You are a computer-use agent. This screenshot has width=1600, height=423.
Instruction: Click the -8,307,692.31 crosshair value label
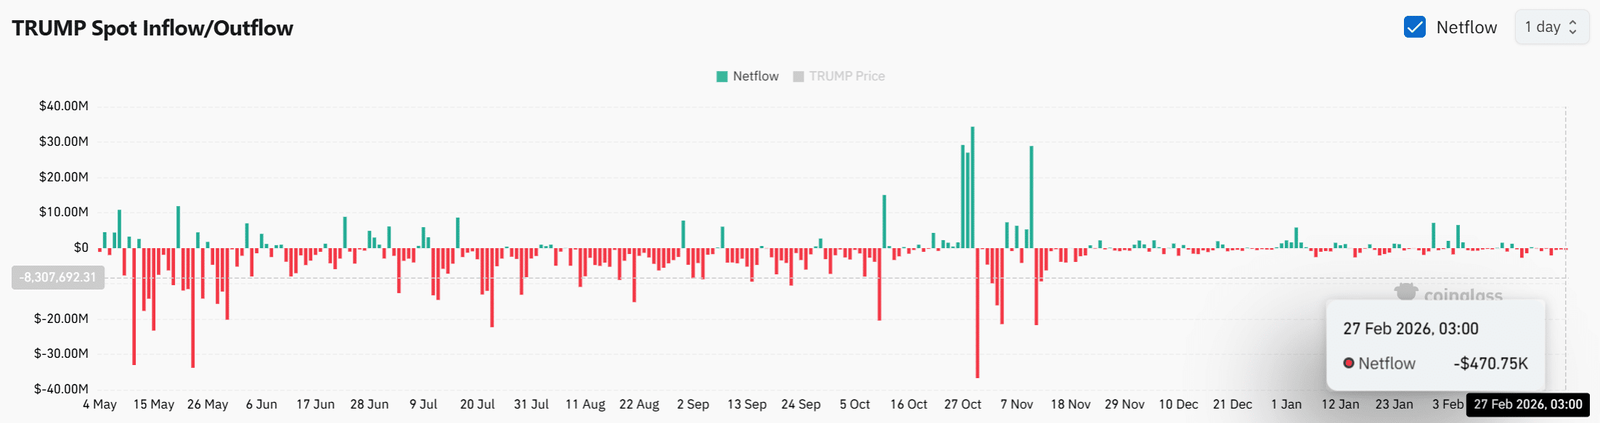(58, 277)
